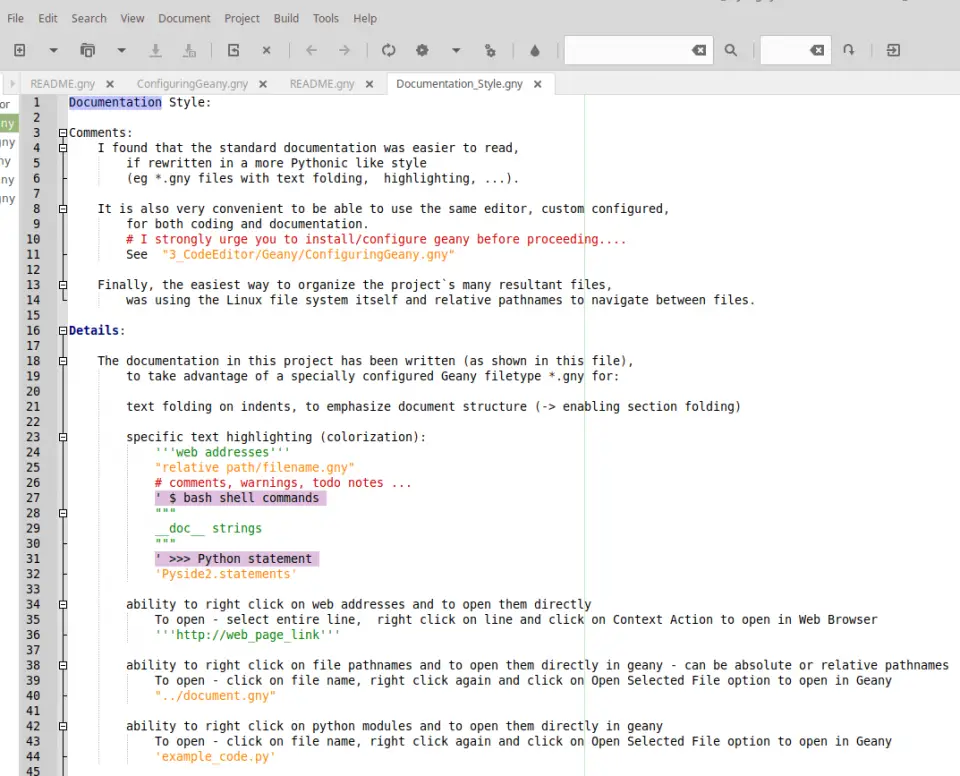960x776 pixels.
Task: Collapse the Comments fold on line 3
Action: pyautogui.click(x=62, y=131)
